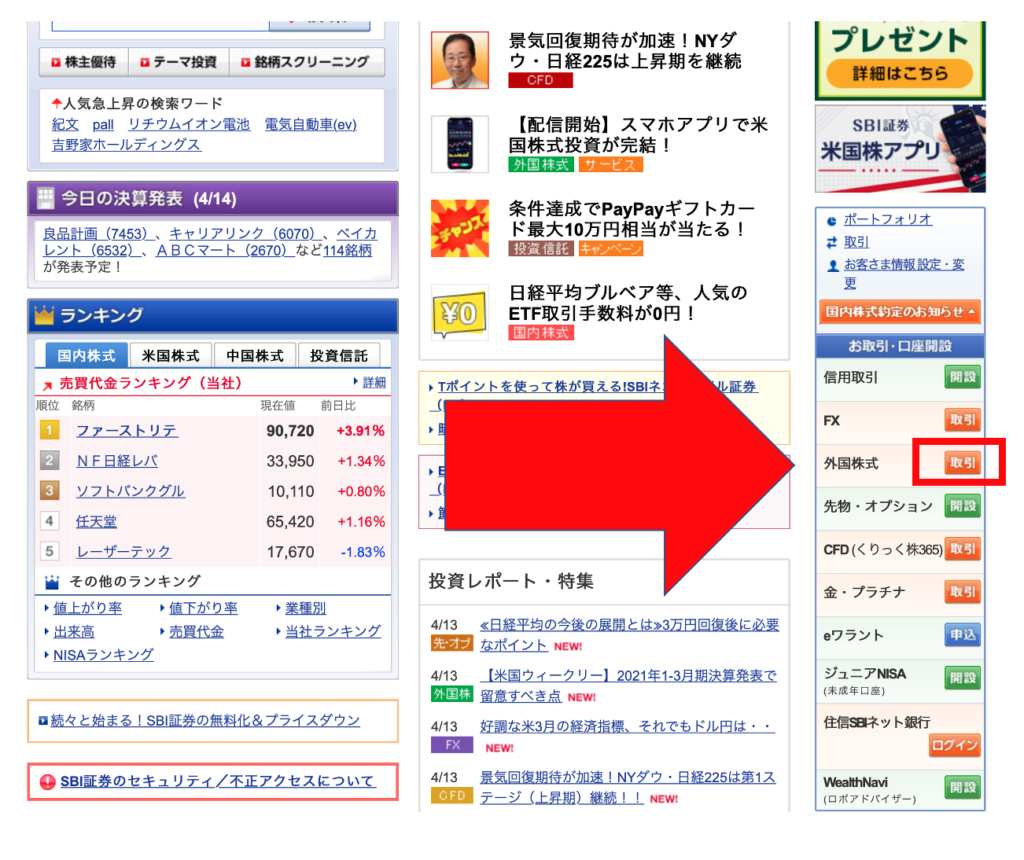Open the 値上がり率 ranking link

tap(88, 608)
